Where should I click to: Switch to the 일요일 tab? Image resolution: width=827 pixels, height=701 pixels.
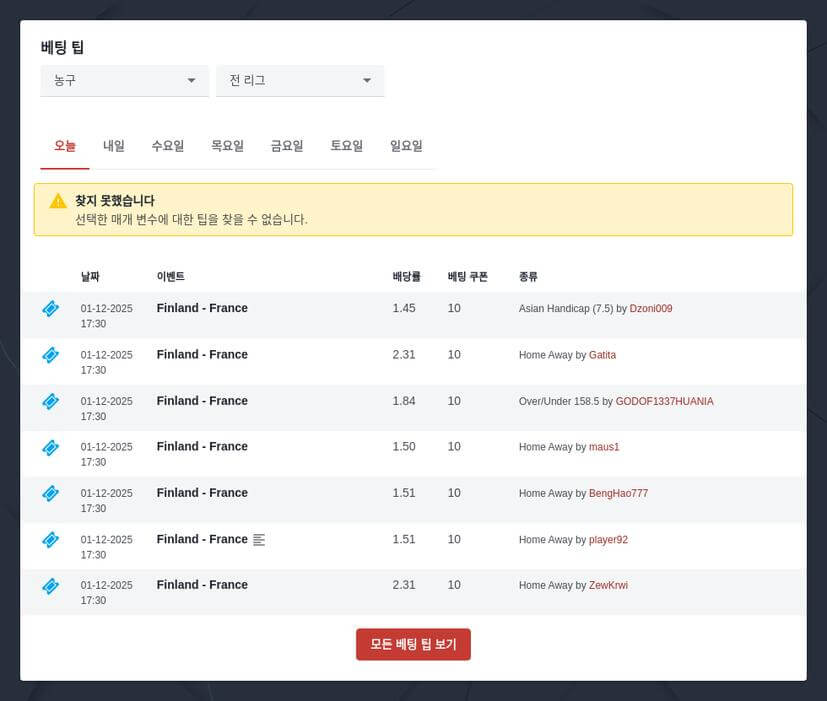(407, 145)
